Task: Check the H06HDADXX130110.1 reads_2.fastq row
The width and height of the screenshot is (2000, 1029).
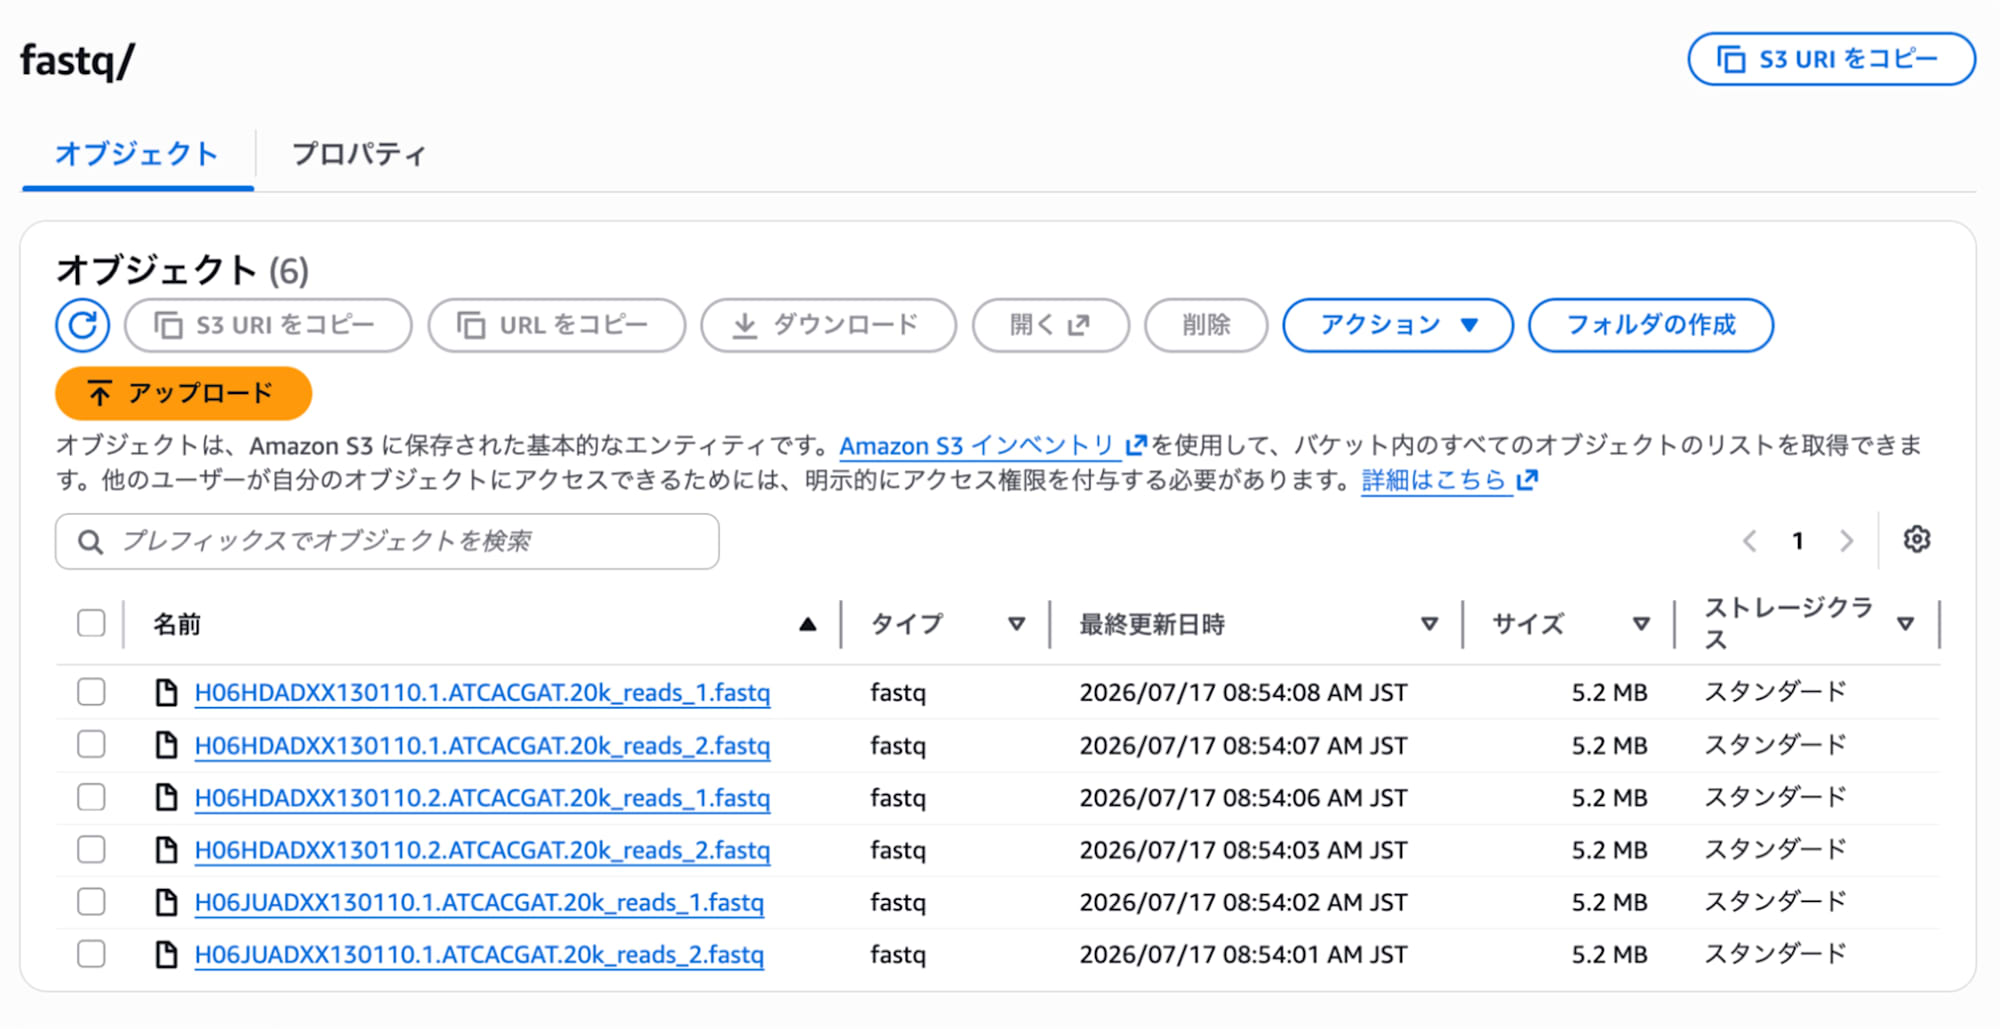Action: coord(91,745)
